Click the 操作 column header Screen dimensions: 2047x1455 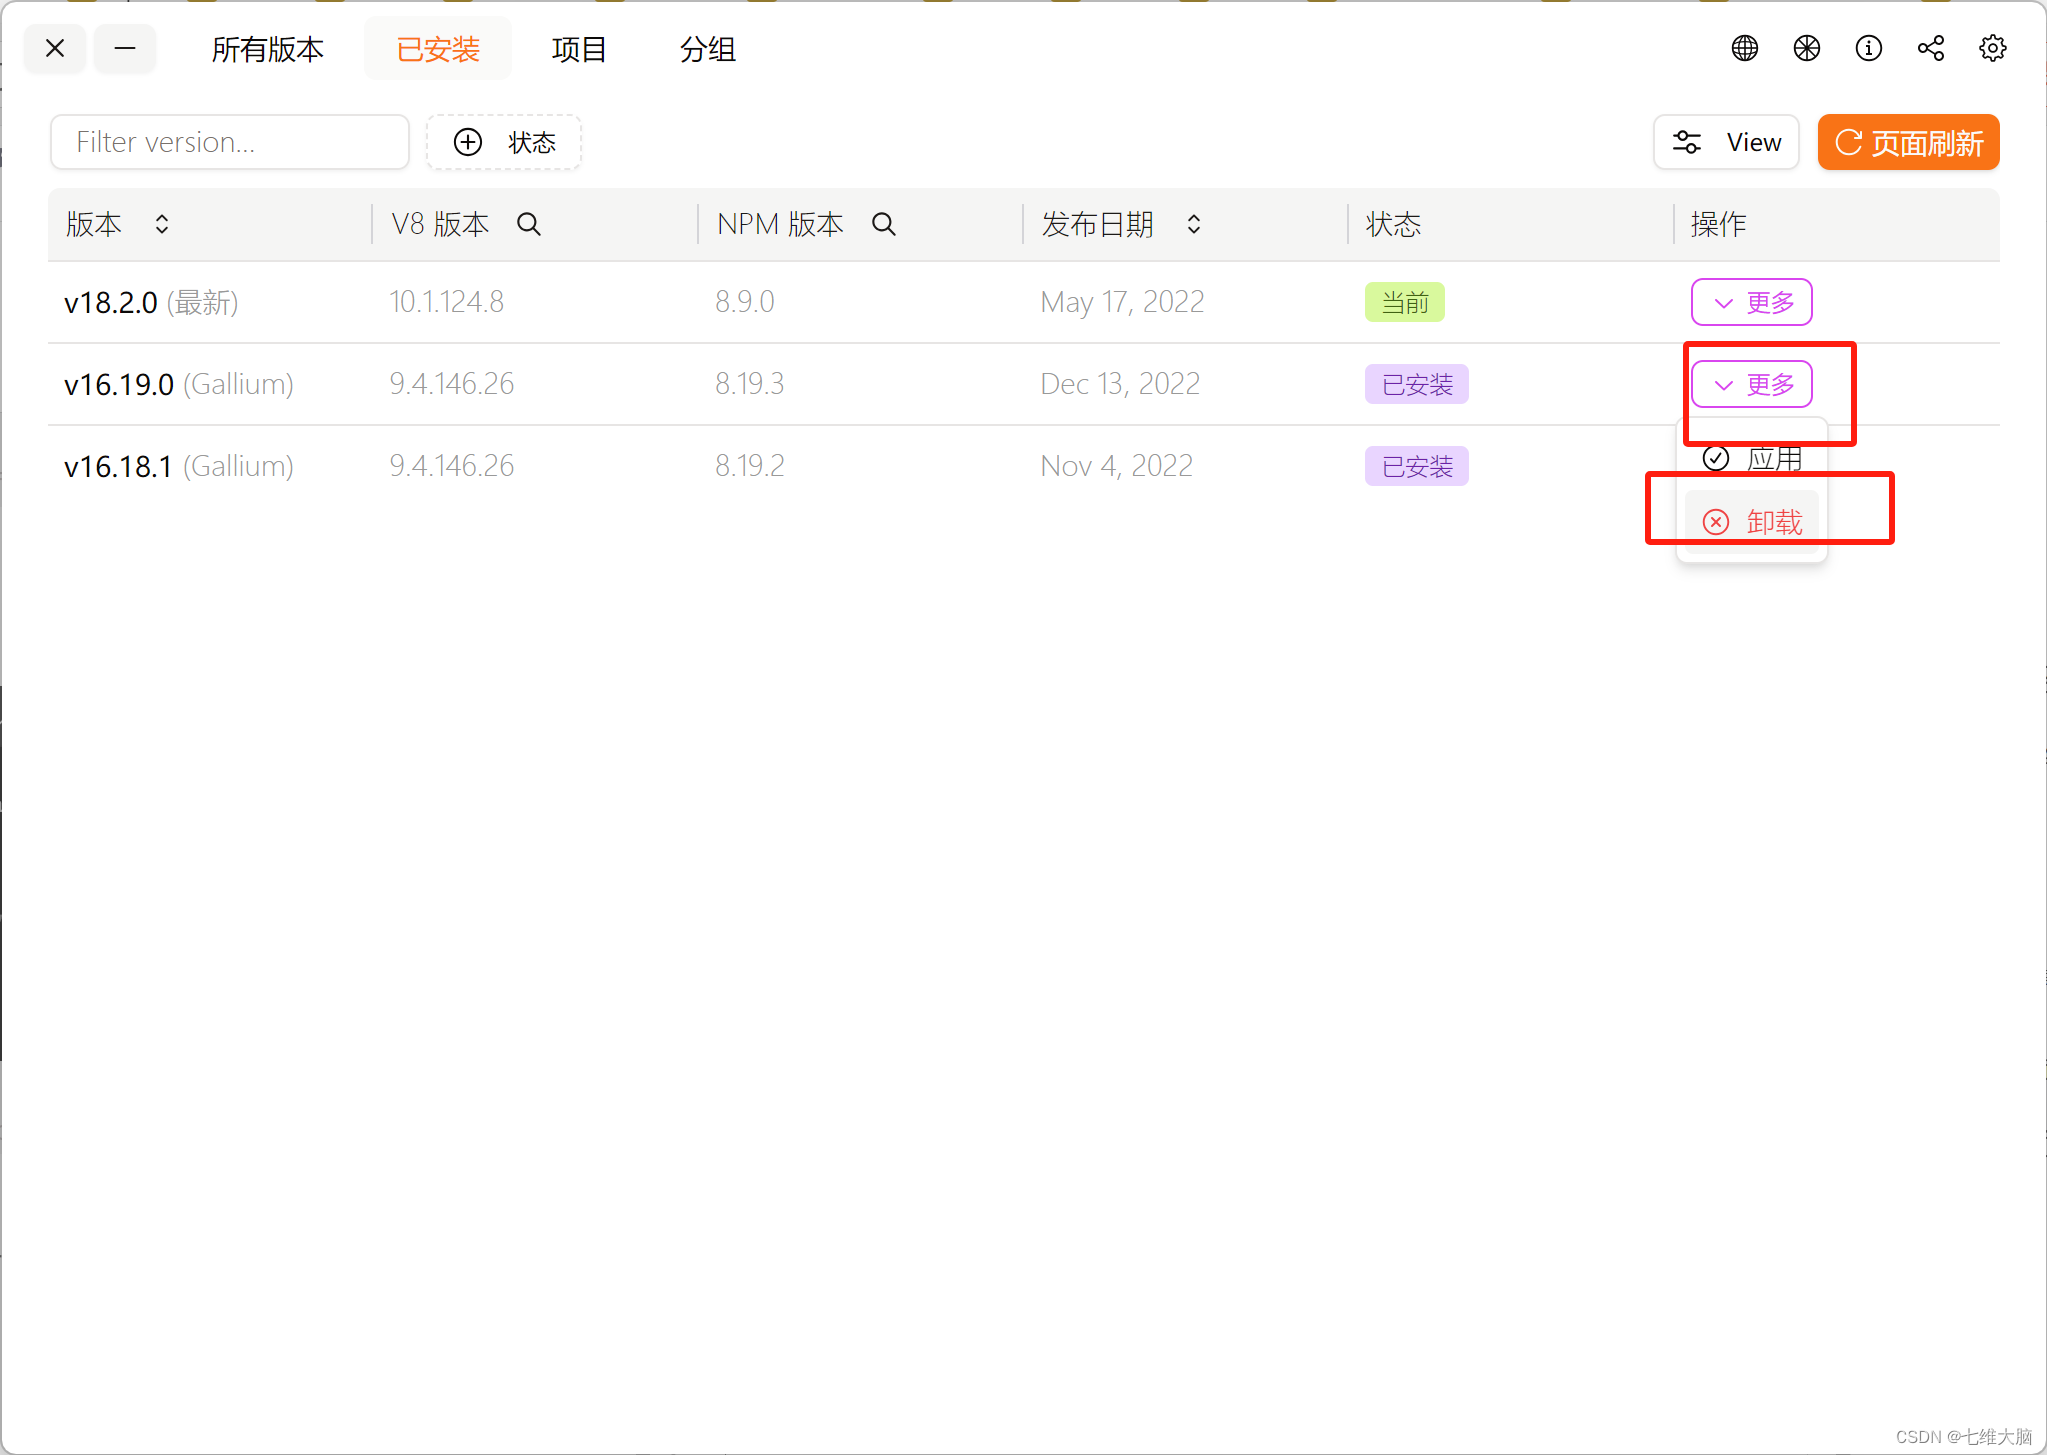1718,224
